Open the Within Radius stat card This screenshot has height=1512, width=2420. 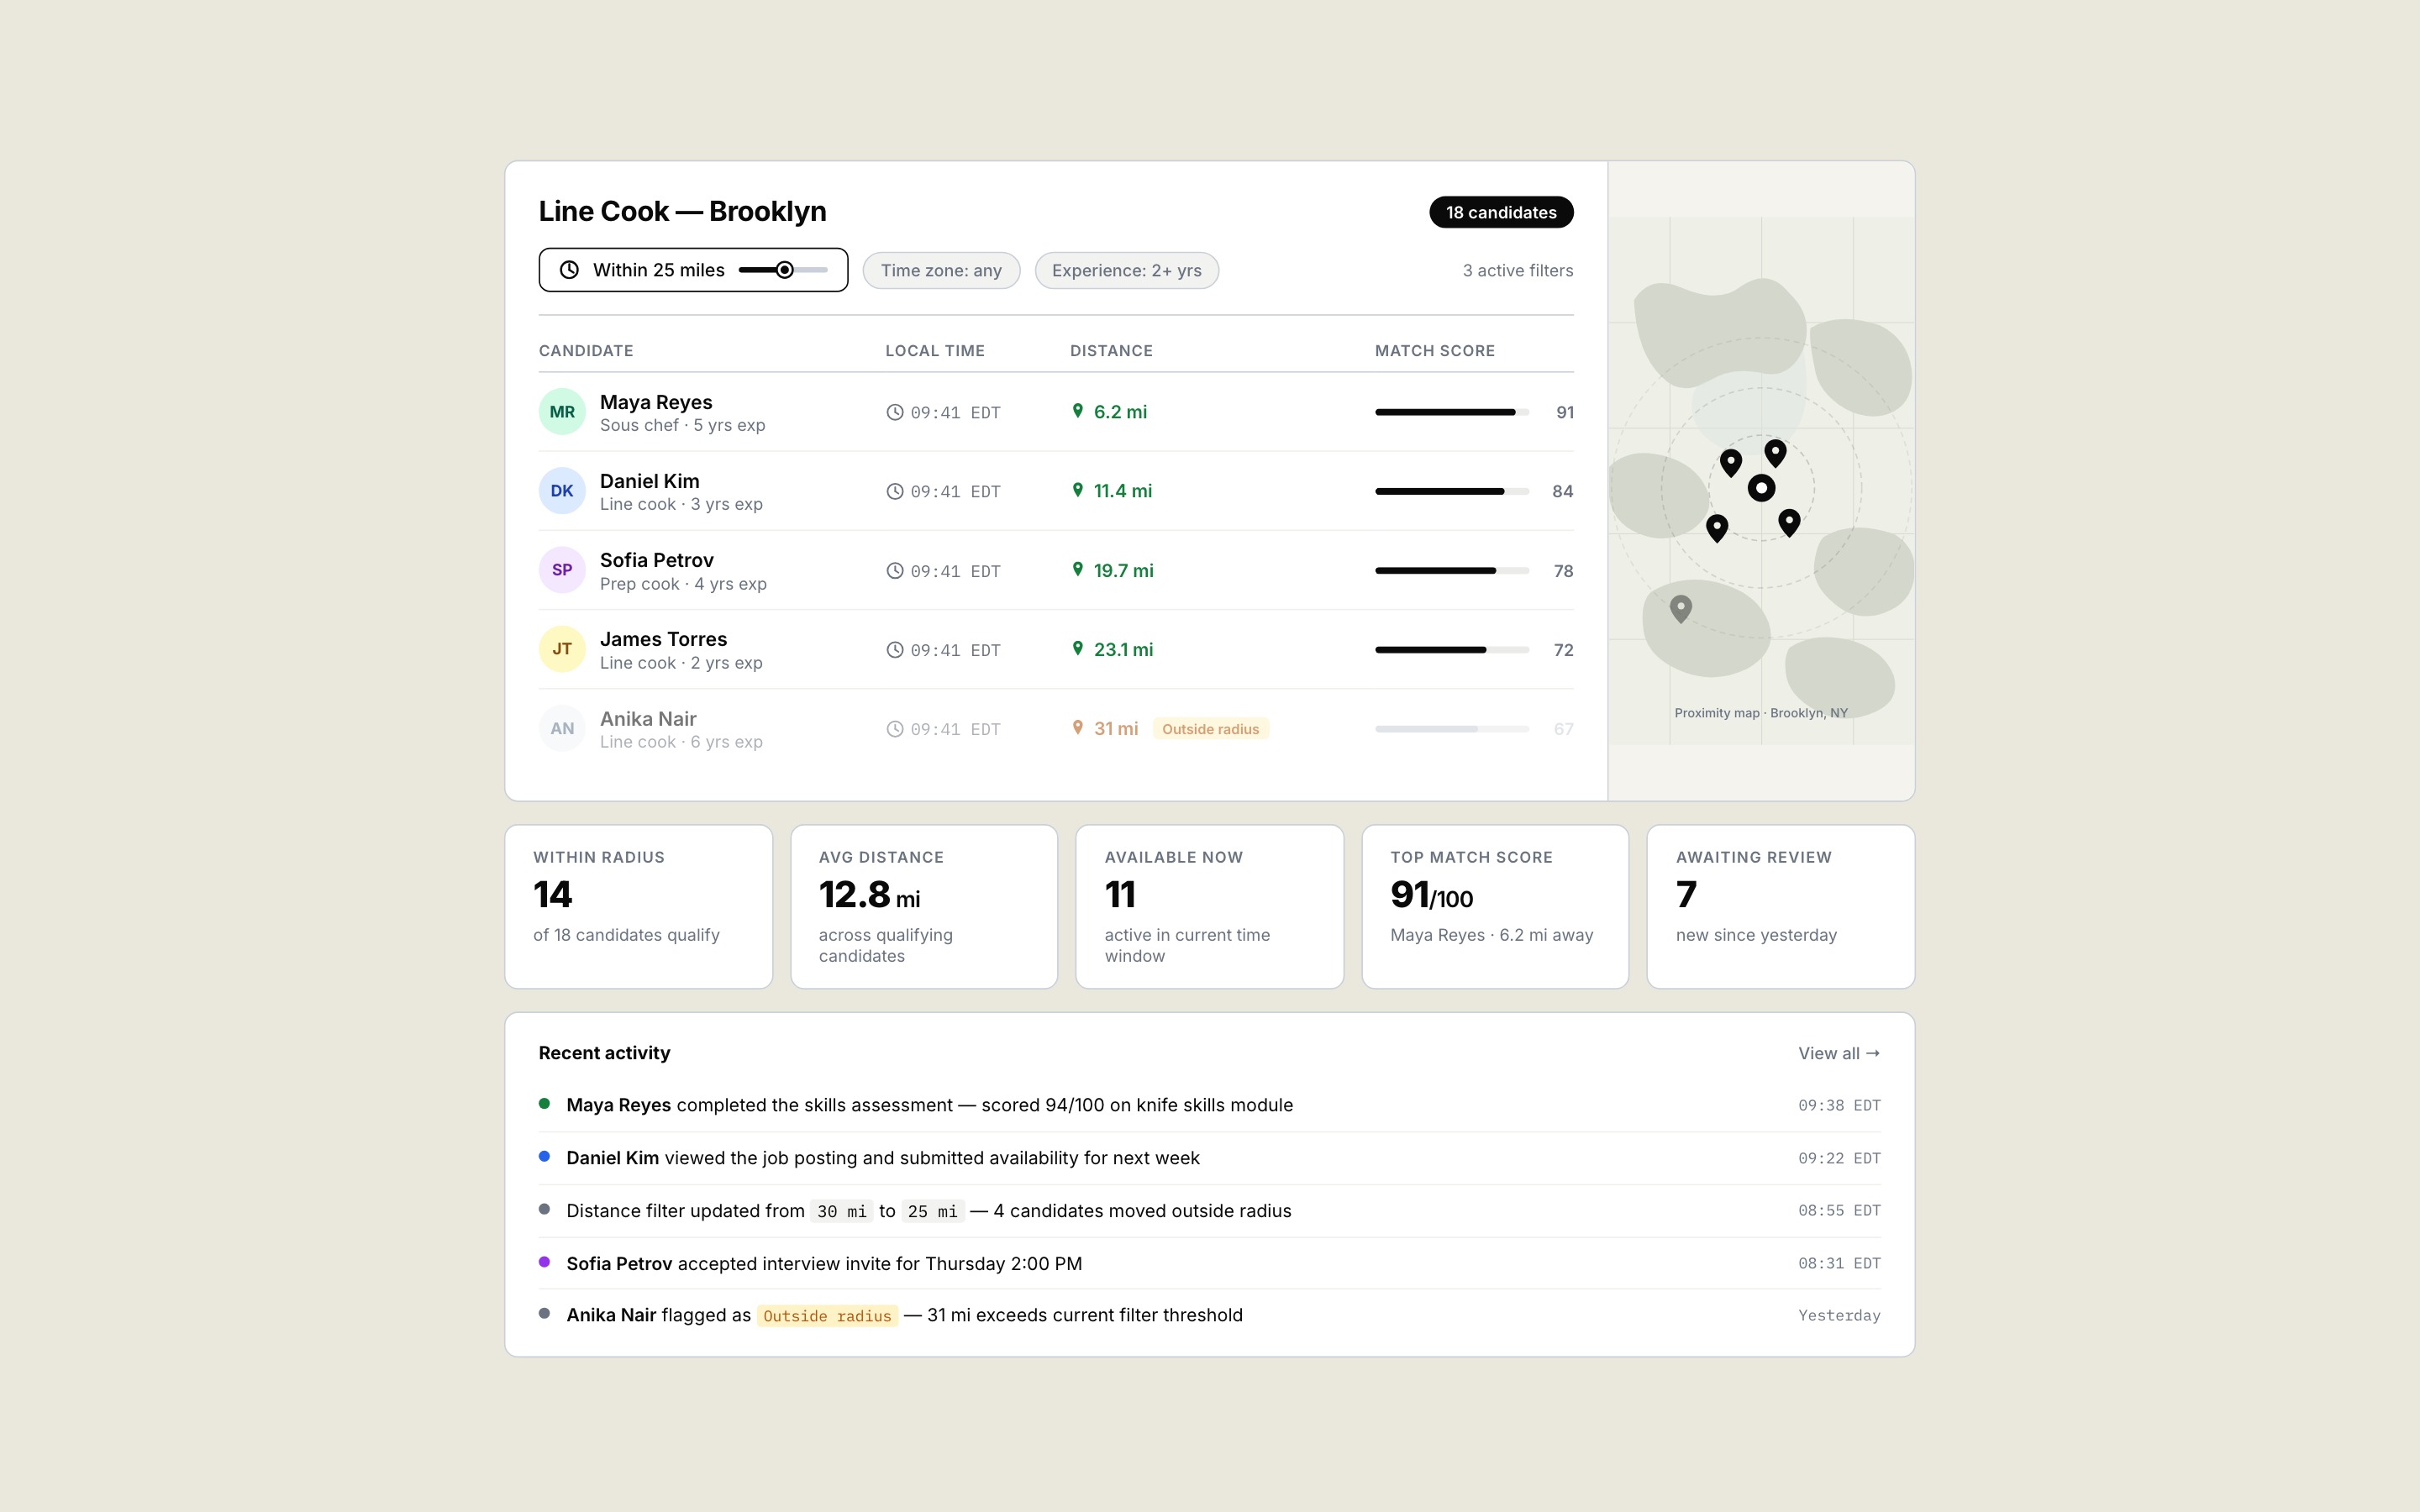click(639, 907)
